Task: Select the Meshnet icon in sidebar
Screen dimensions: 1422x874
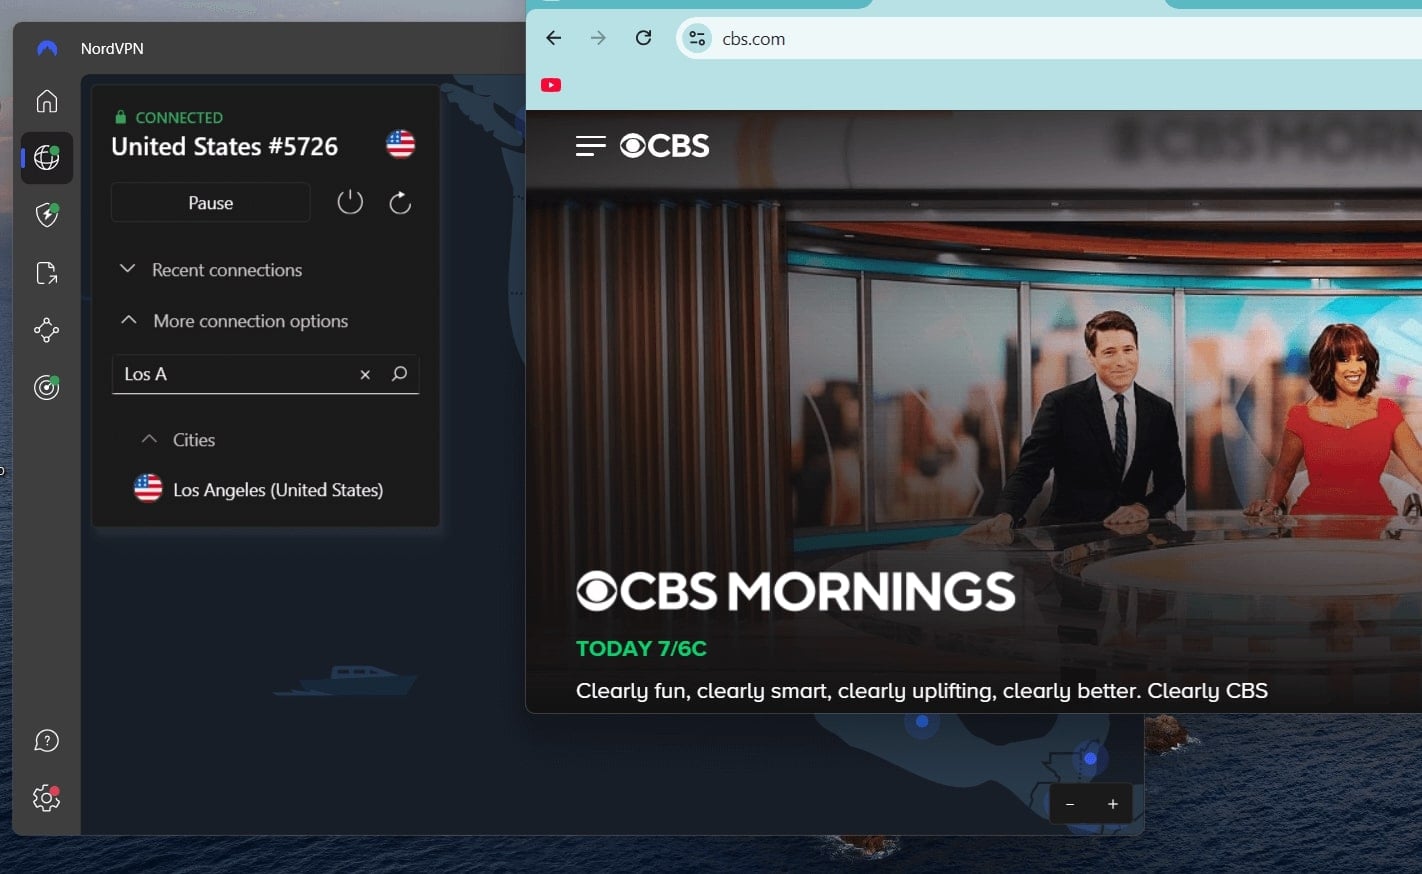Action: click(x=46, y=330)
